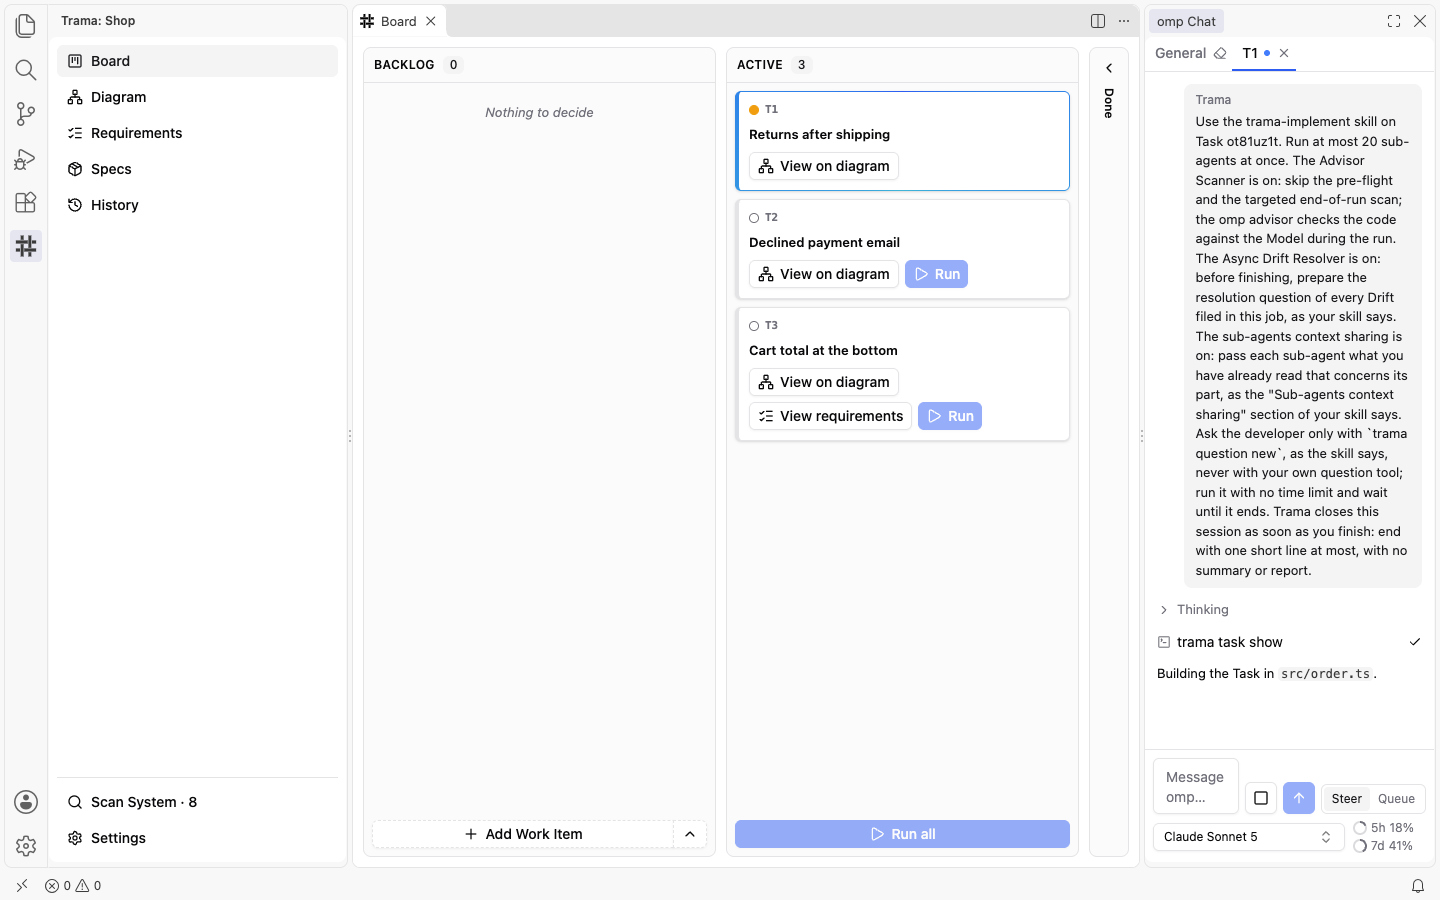
Task: Select the T1 chat tab
Action: point(1250,53)
